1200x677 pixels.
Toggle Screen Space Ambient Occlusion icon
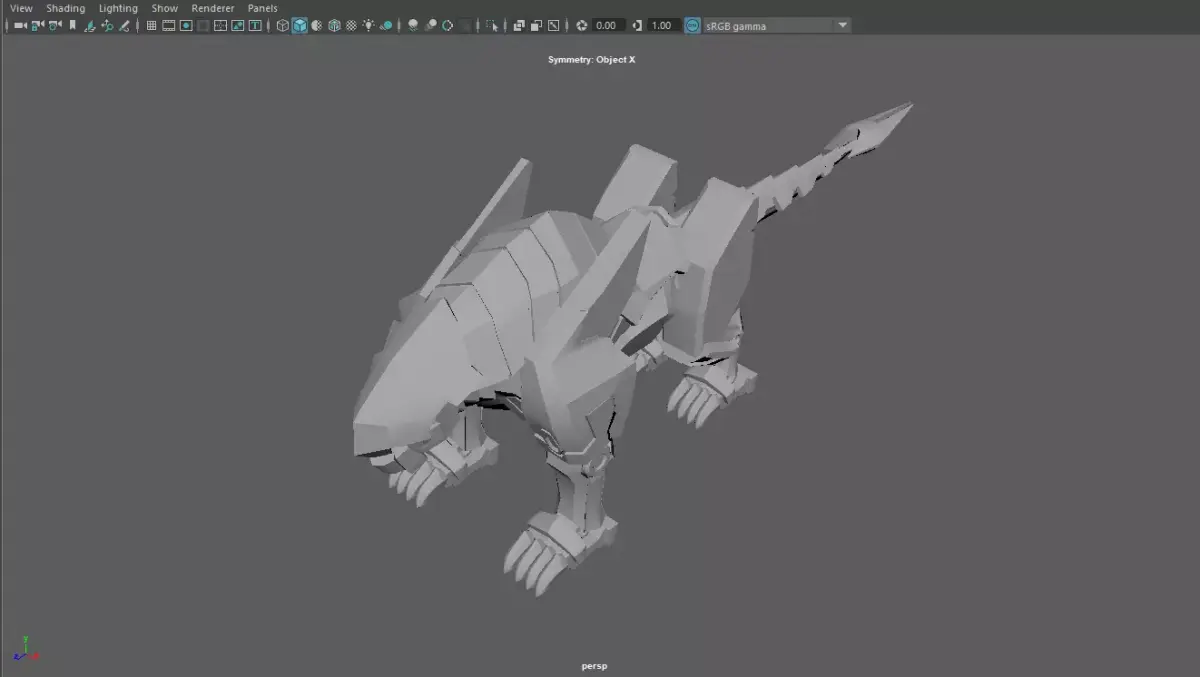413,25
